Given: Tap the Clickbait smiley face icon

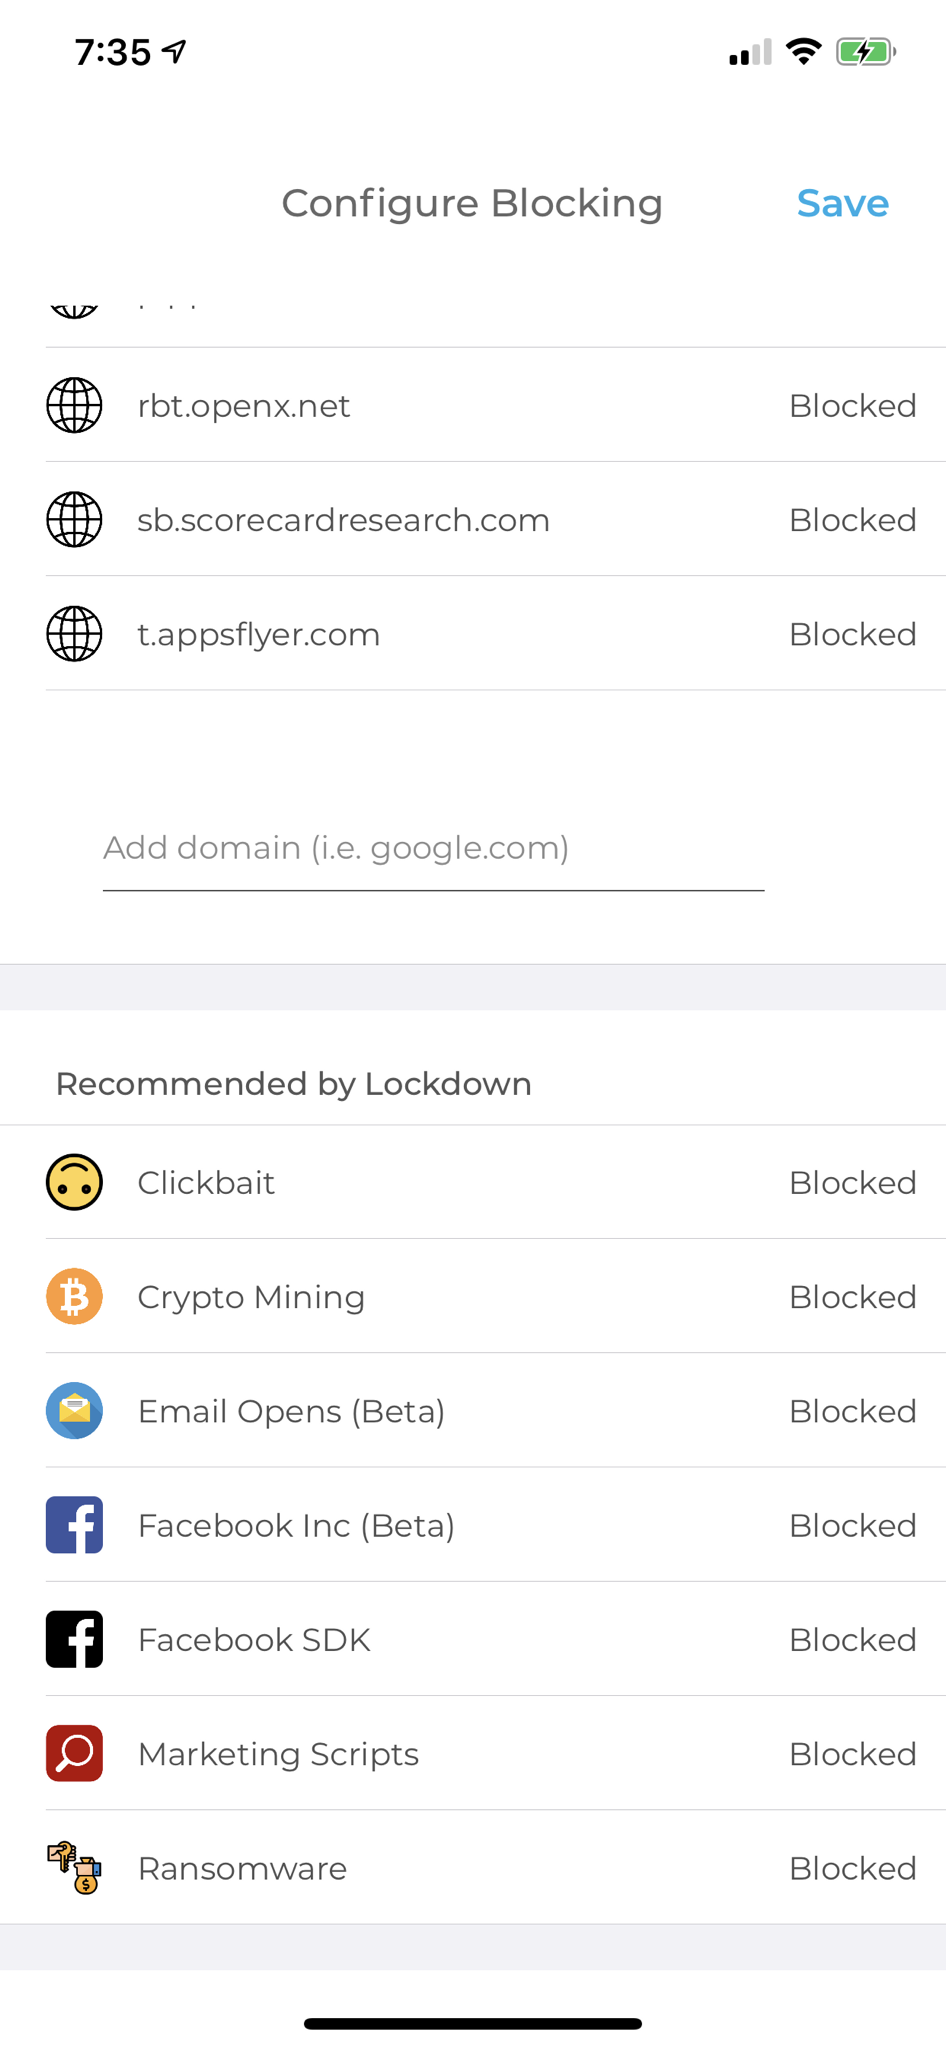Looking at the screenshot, I should (x=74, y=1182).
